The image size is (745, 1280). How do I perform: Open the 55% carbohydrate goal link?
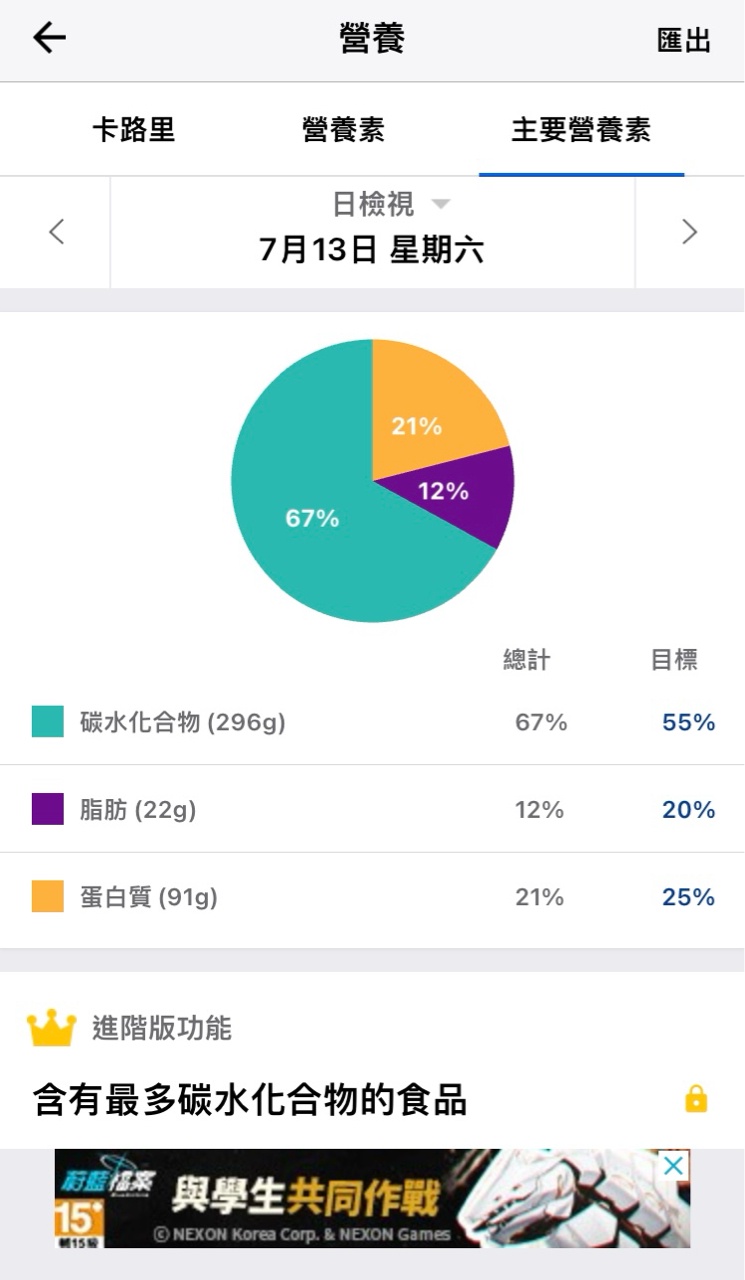688,722
